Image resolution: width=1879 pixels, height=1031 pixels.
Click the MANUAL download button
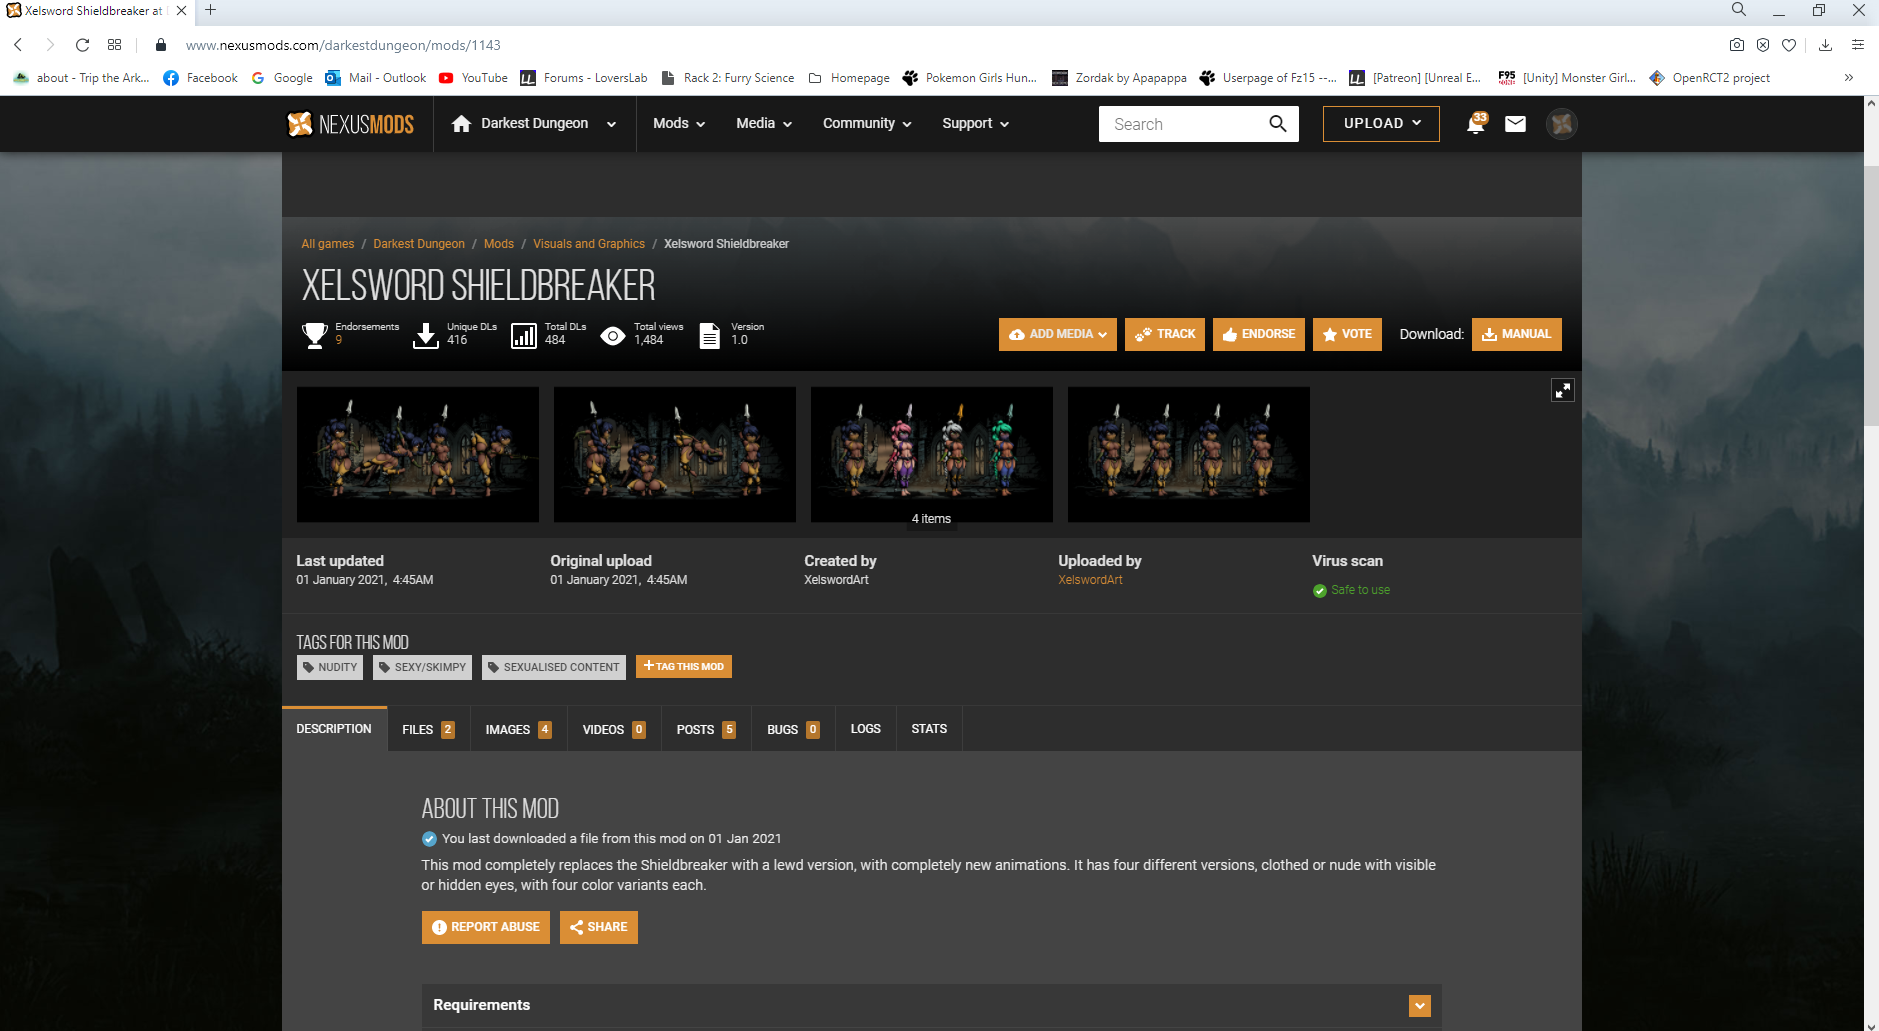[1516, 334]
